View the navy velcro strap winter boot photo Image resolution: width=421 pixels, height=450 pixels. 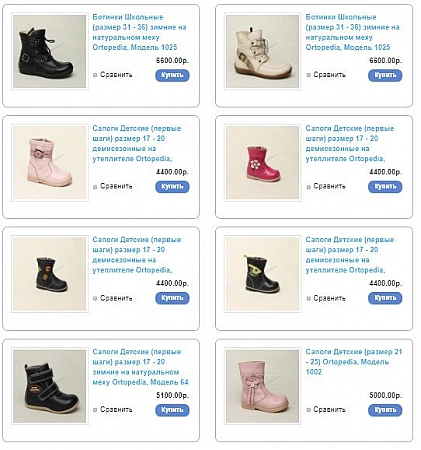(50, 386)
